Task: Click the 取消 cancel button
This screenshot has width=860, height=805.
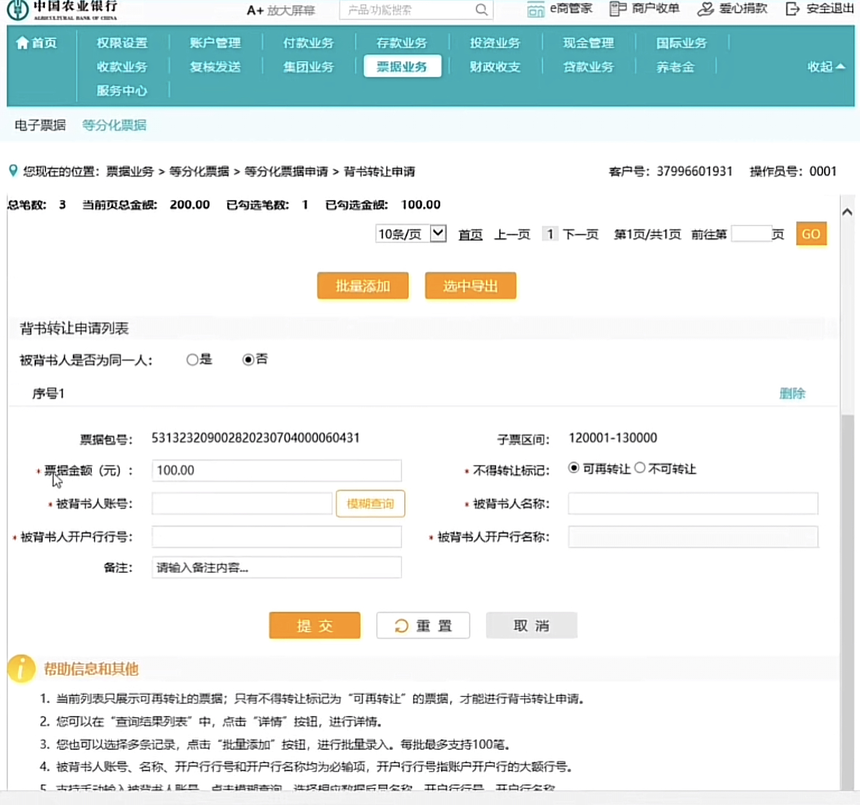Action: pyautogui.click(x=531, y=625)
